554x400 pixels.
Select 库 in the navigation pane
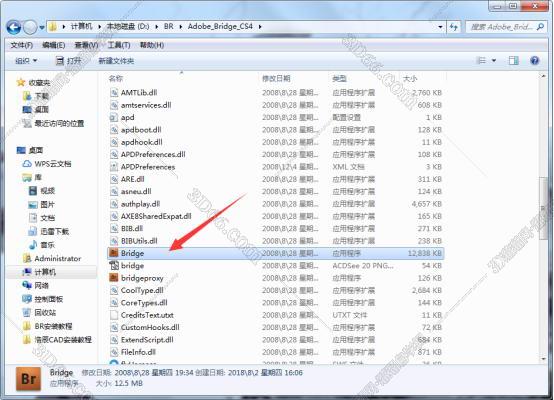[x=32, y=177]
